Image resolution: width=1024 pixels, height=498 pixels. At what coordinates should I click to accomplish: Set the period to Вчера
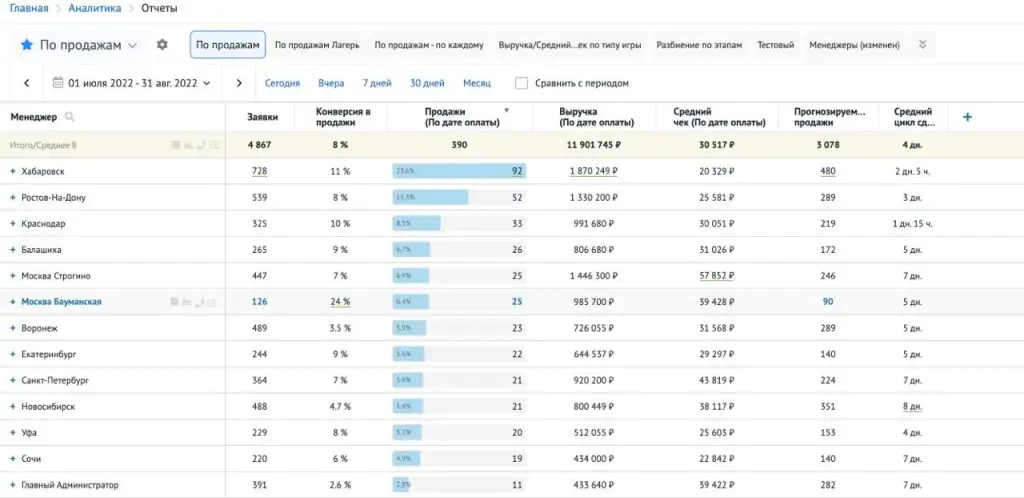(x=331, y=83)
